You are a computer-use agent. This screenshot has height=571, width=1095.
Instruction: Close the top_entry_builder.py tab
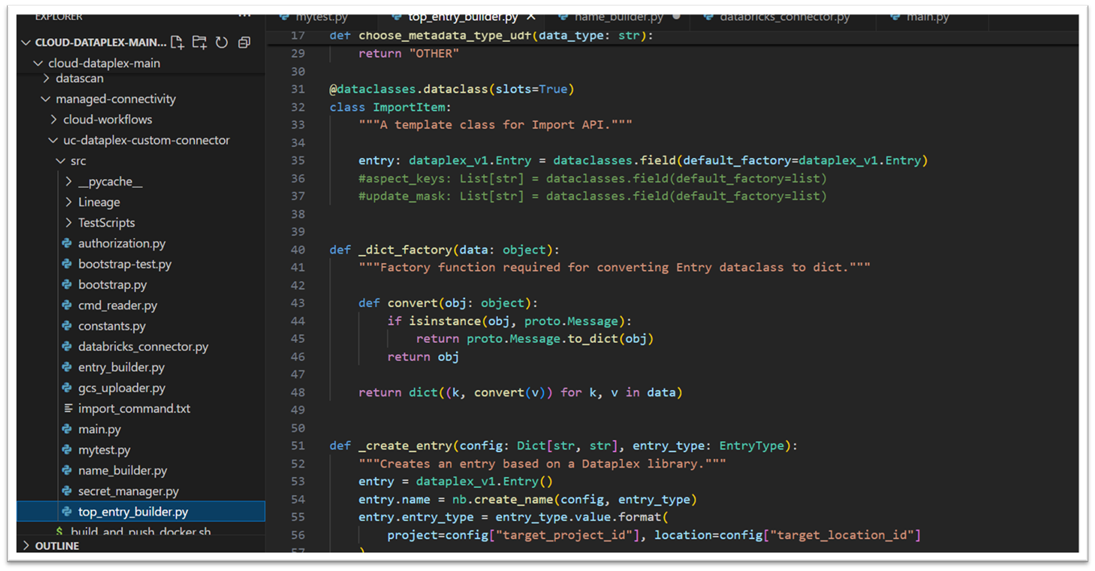[x=531, y=17]
